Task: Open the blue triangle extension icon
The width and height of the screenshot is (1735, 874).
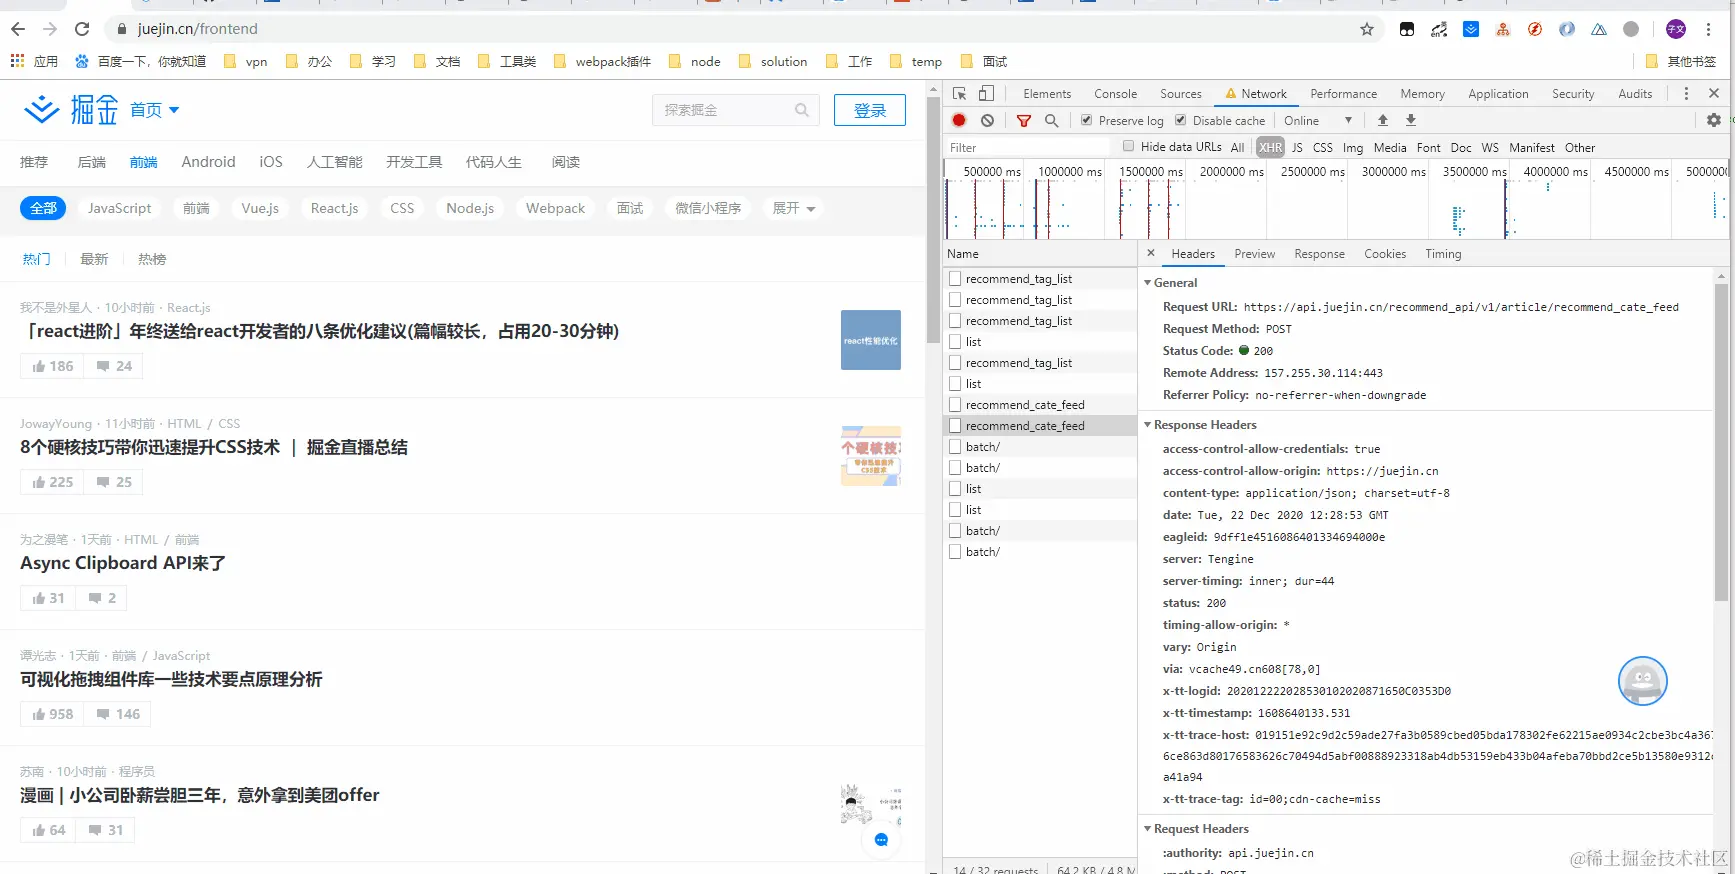Action: point(1599,29)
